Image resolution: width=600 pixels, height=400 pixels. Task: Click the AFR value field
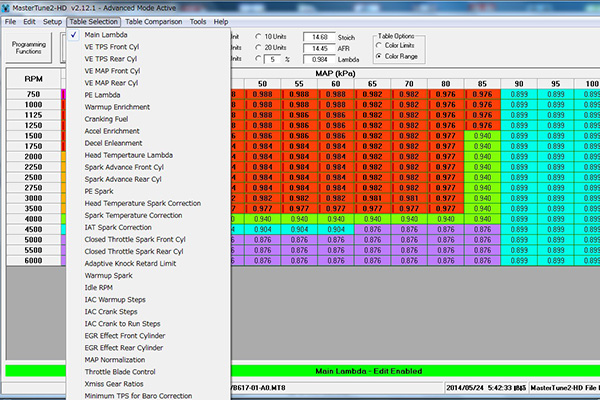click(x=321, y=47)
